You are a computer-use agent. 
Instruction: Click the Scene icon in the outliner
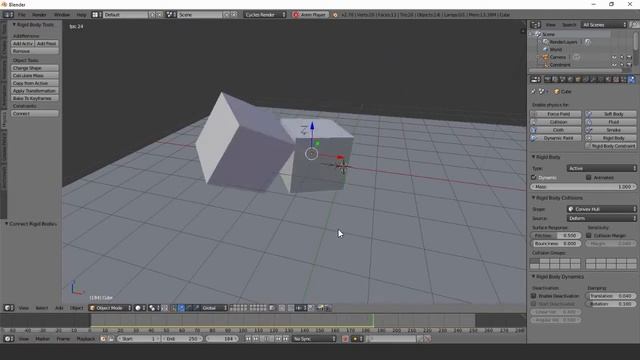click(x=538, y=34)
